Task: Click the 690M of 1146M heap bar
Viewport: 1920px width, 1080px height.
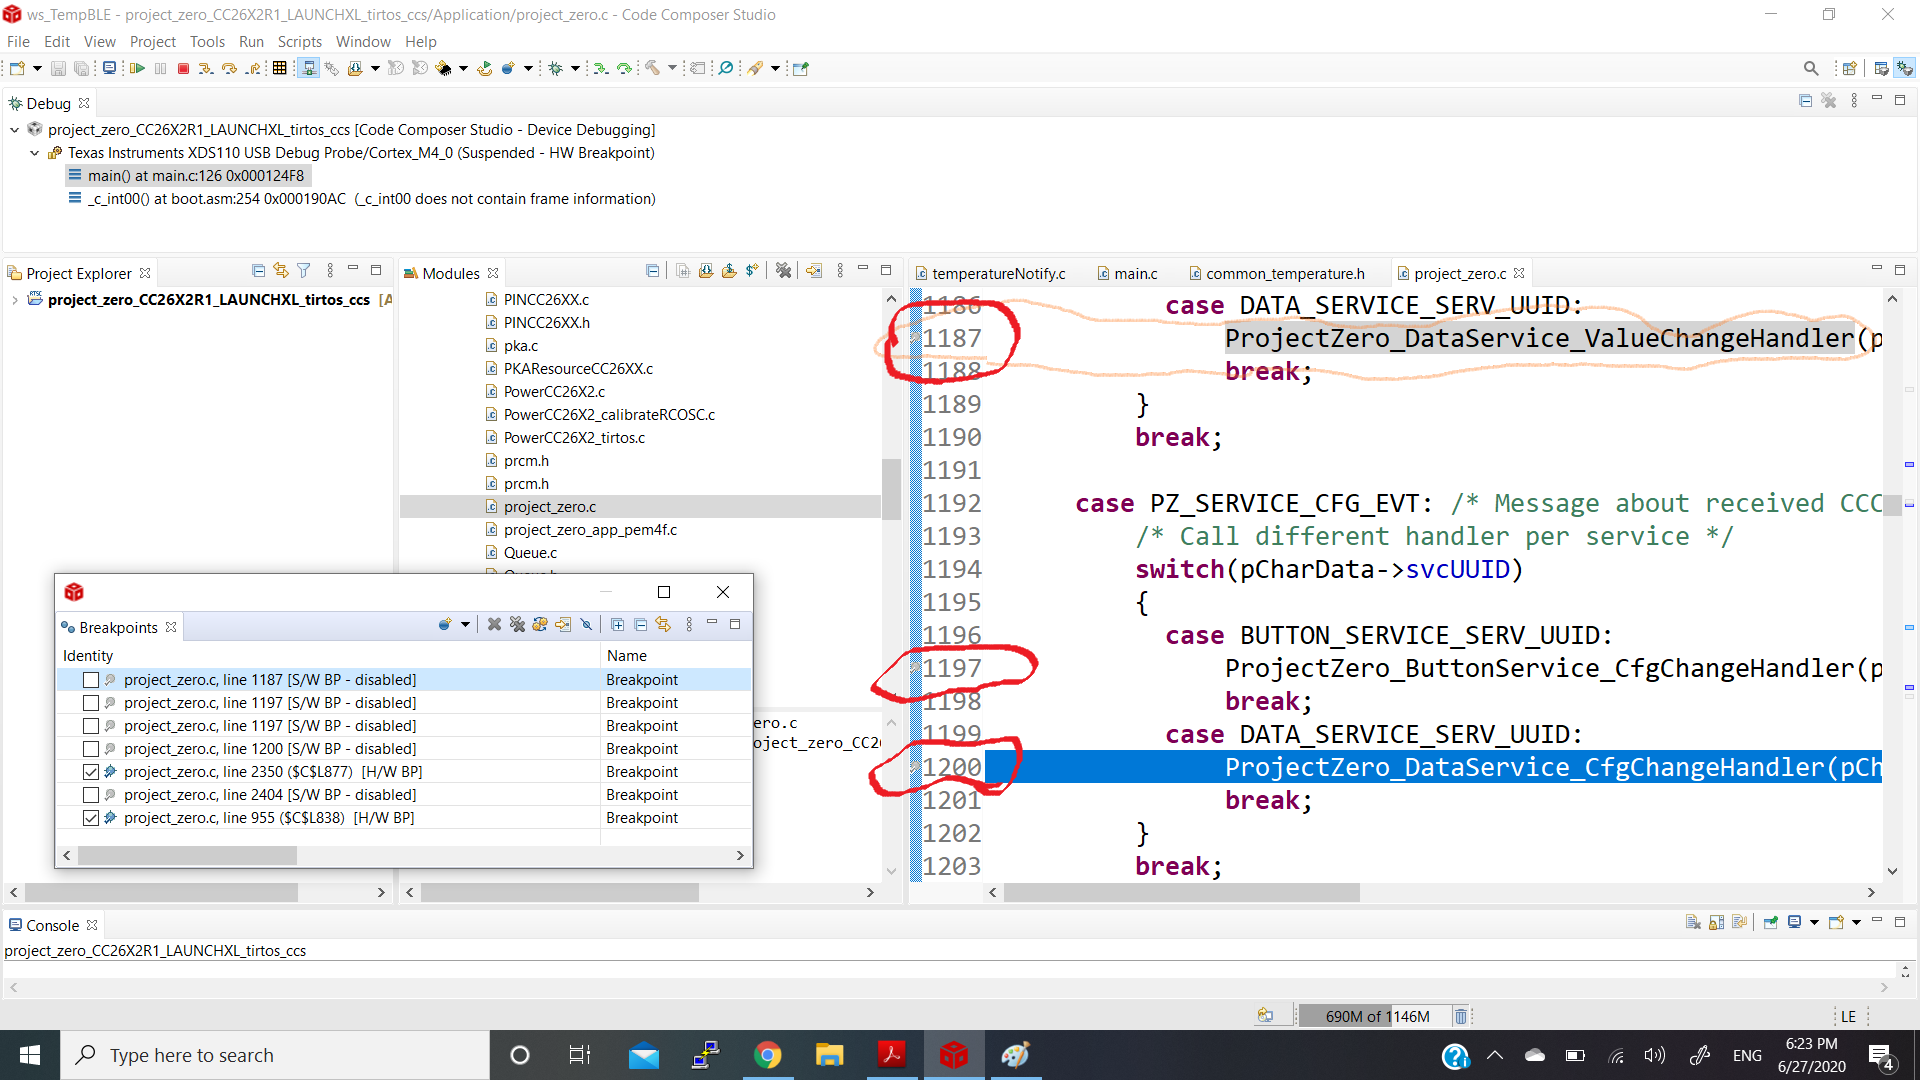Action: click(x=1377, y=1016)
